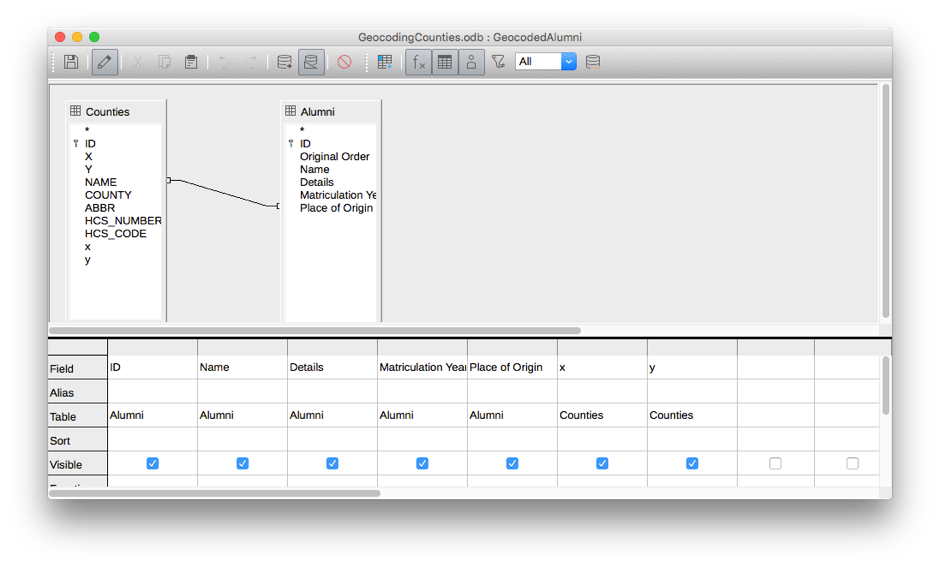940x568 pixels.
Task: Uncheck Visible for Place of Origin column
Action: tap(512, 464)
